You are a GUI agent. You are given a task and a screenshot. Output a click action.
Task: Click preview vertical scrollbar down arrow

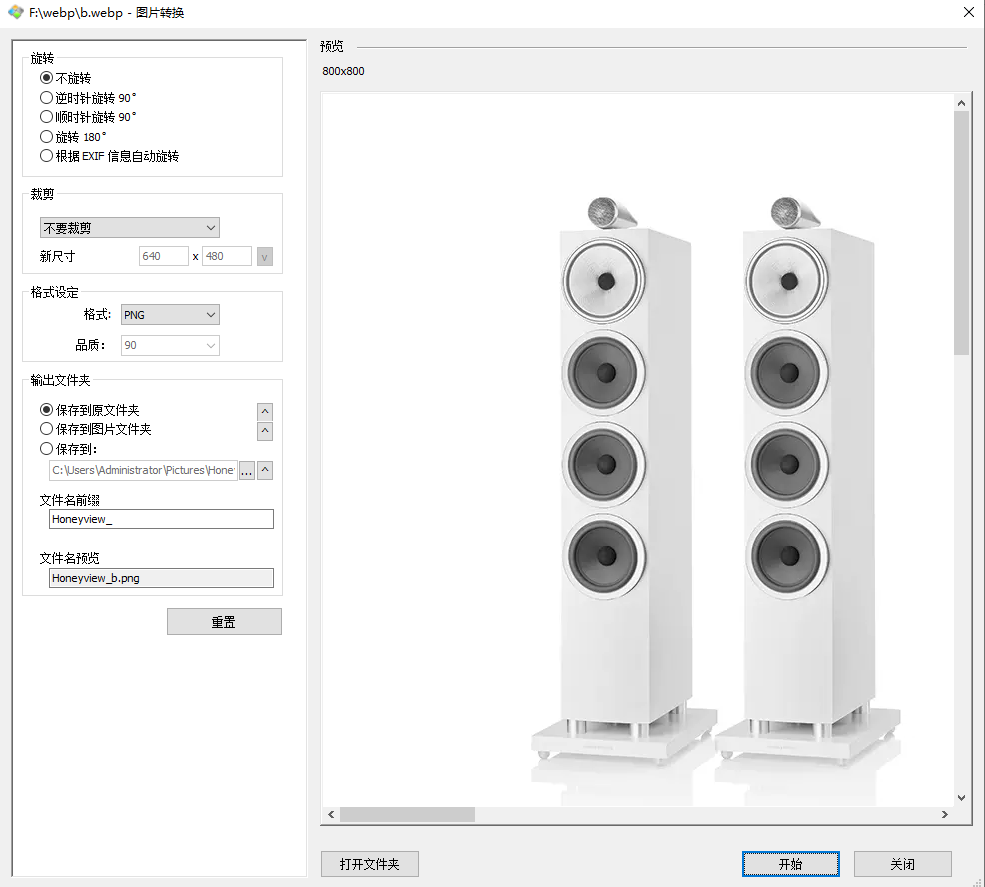[x=961, y=798]
